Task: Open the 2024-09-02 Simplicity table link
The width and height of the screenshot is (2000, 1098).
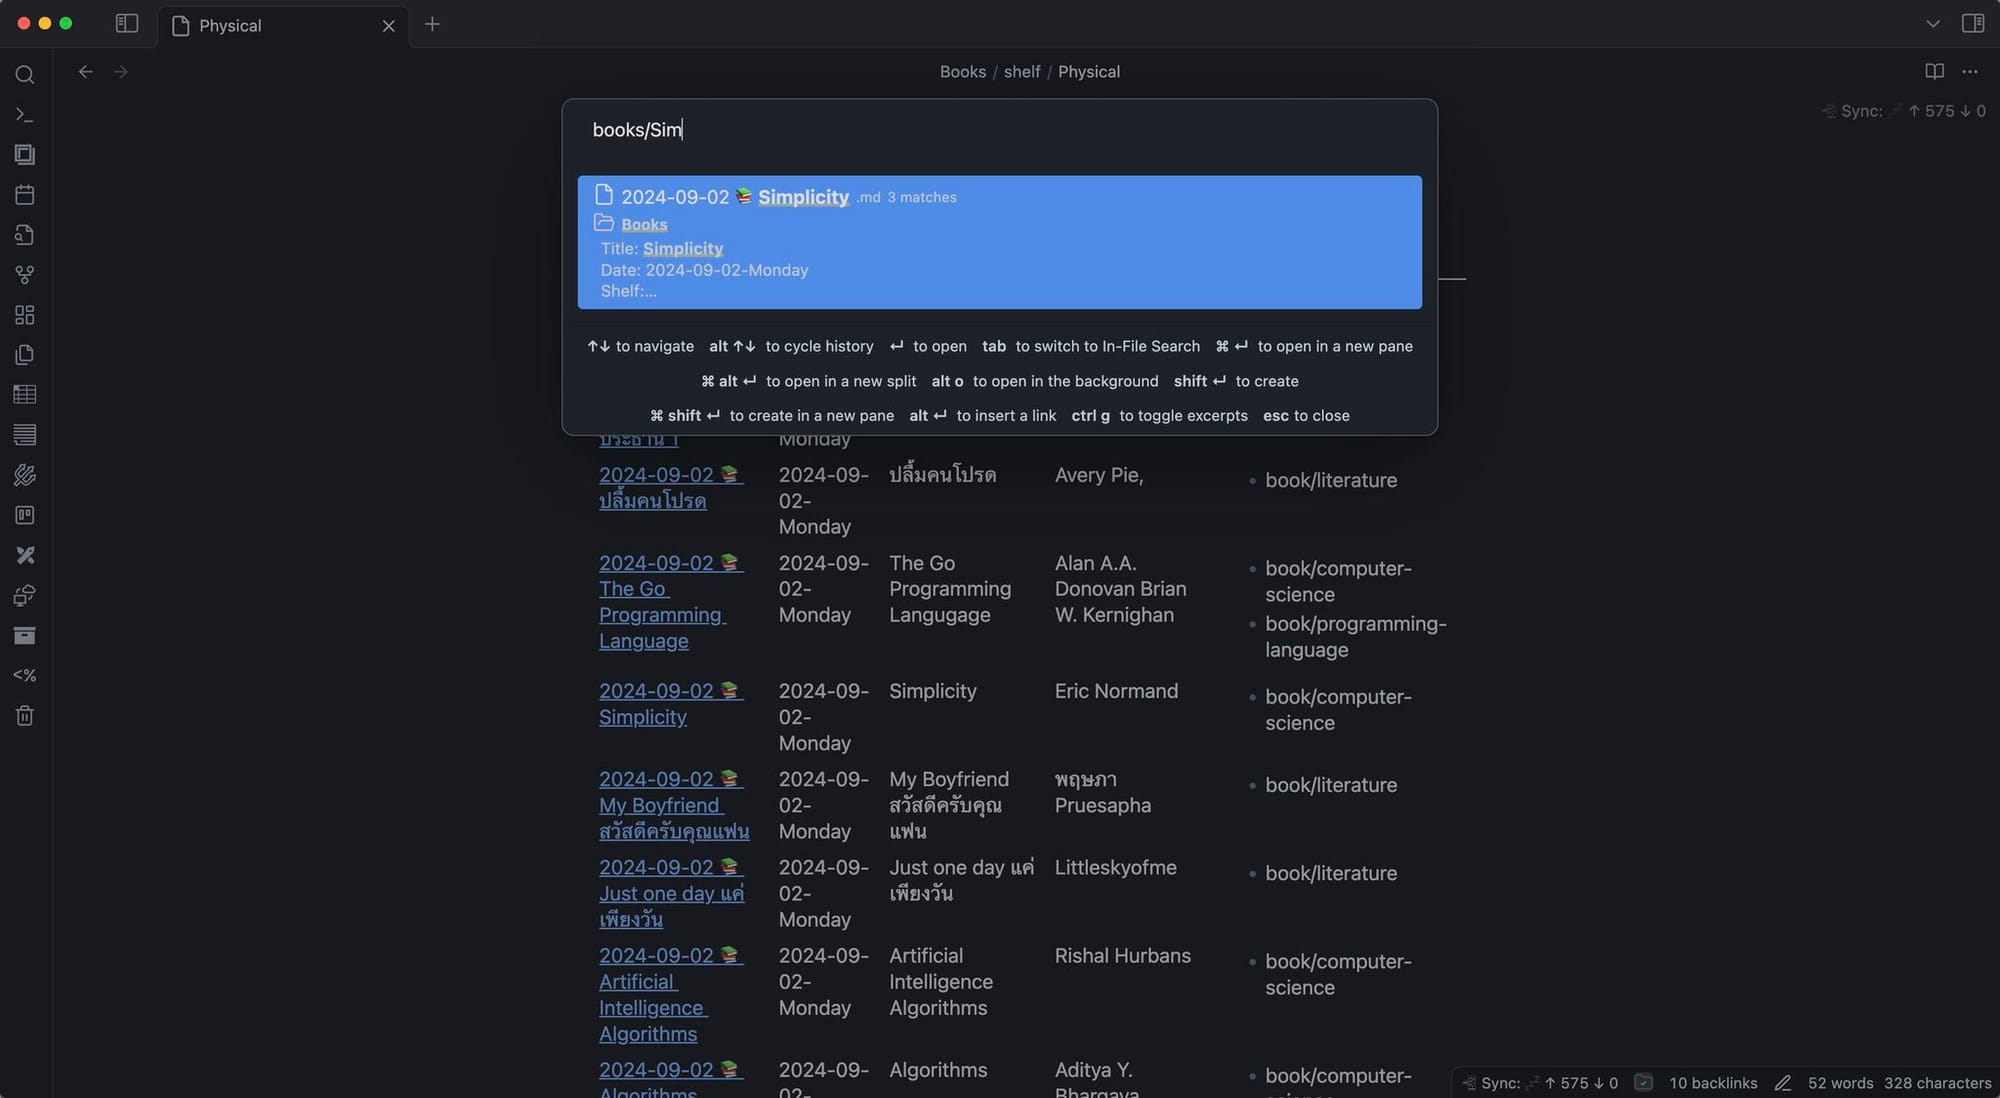Action: pyautogui.click(x=671, y=704)
